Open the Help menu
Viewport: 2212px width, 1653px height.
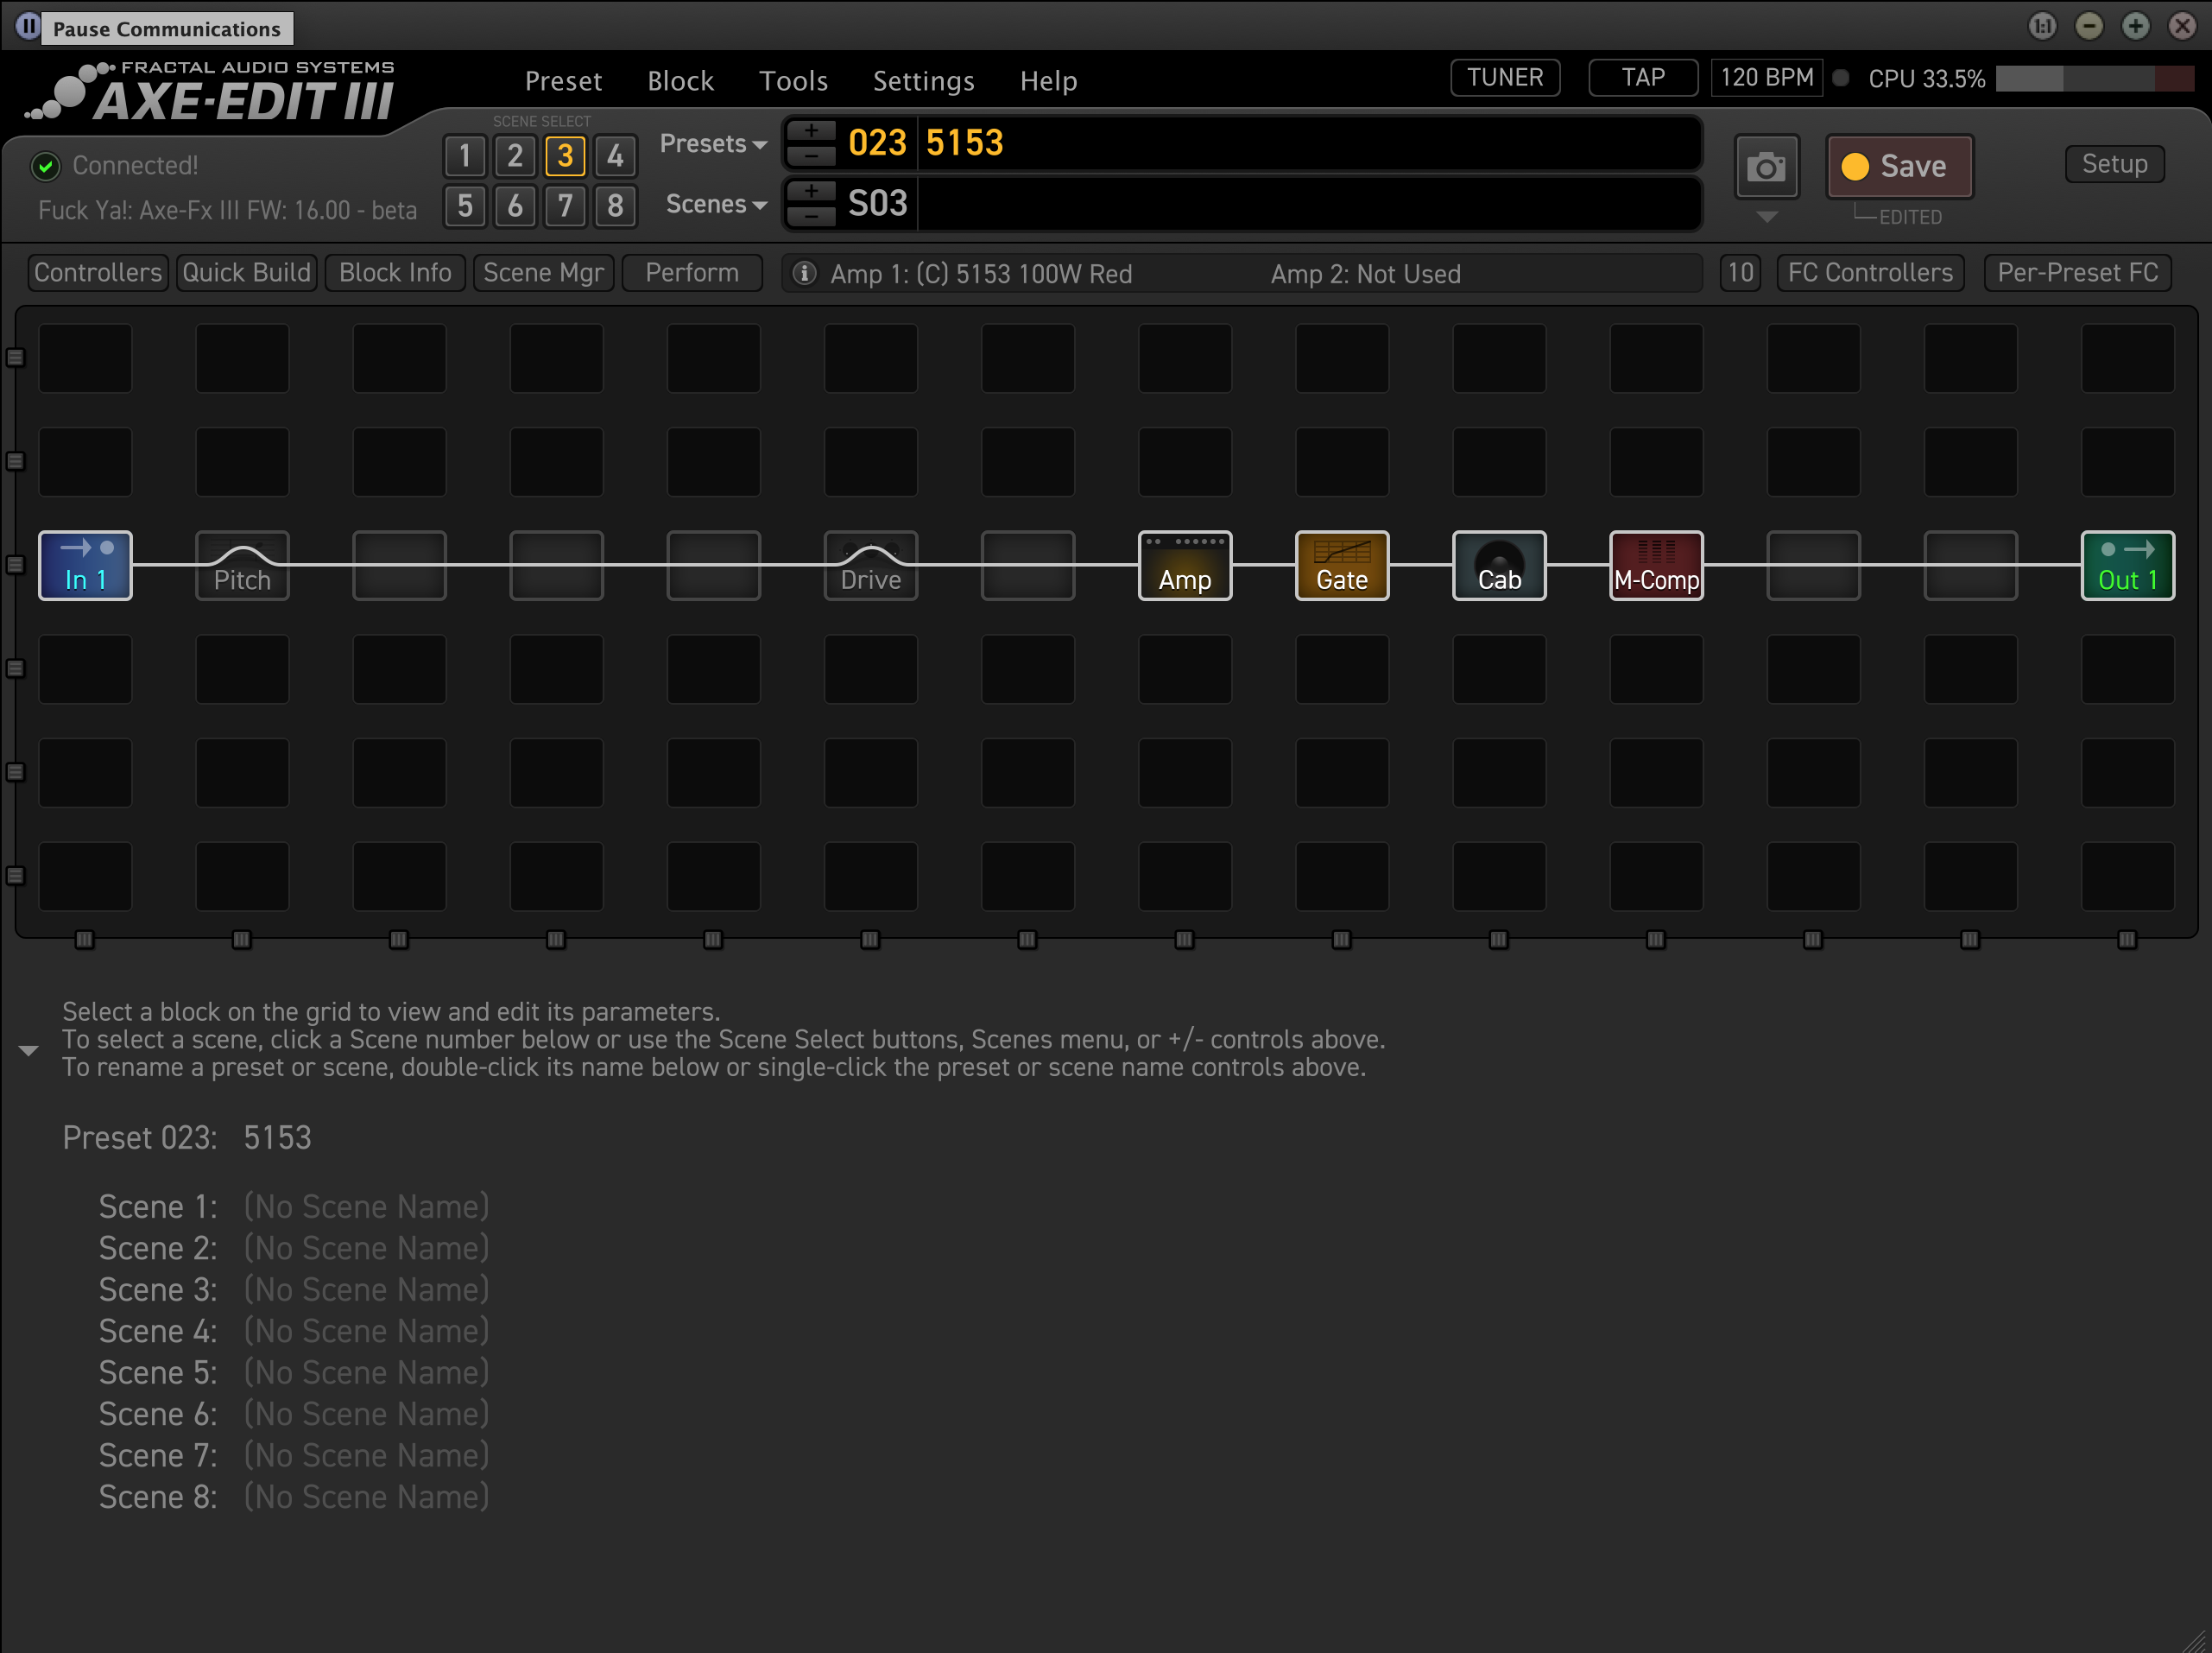[1048, 81]
